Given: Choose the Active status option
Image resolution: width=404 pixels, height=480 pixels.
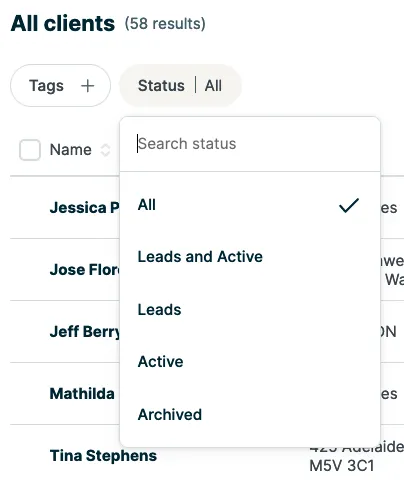Looking at the screenshot, I should pos(250,362).
